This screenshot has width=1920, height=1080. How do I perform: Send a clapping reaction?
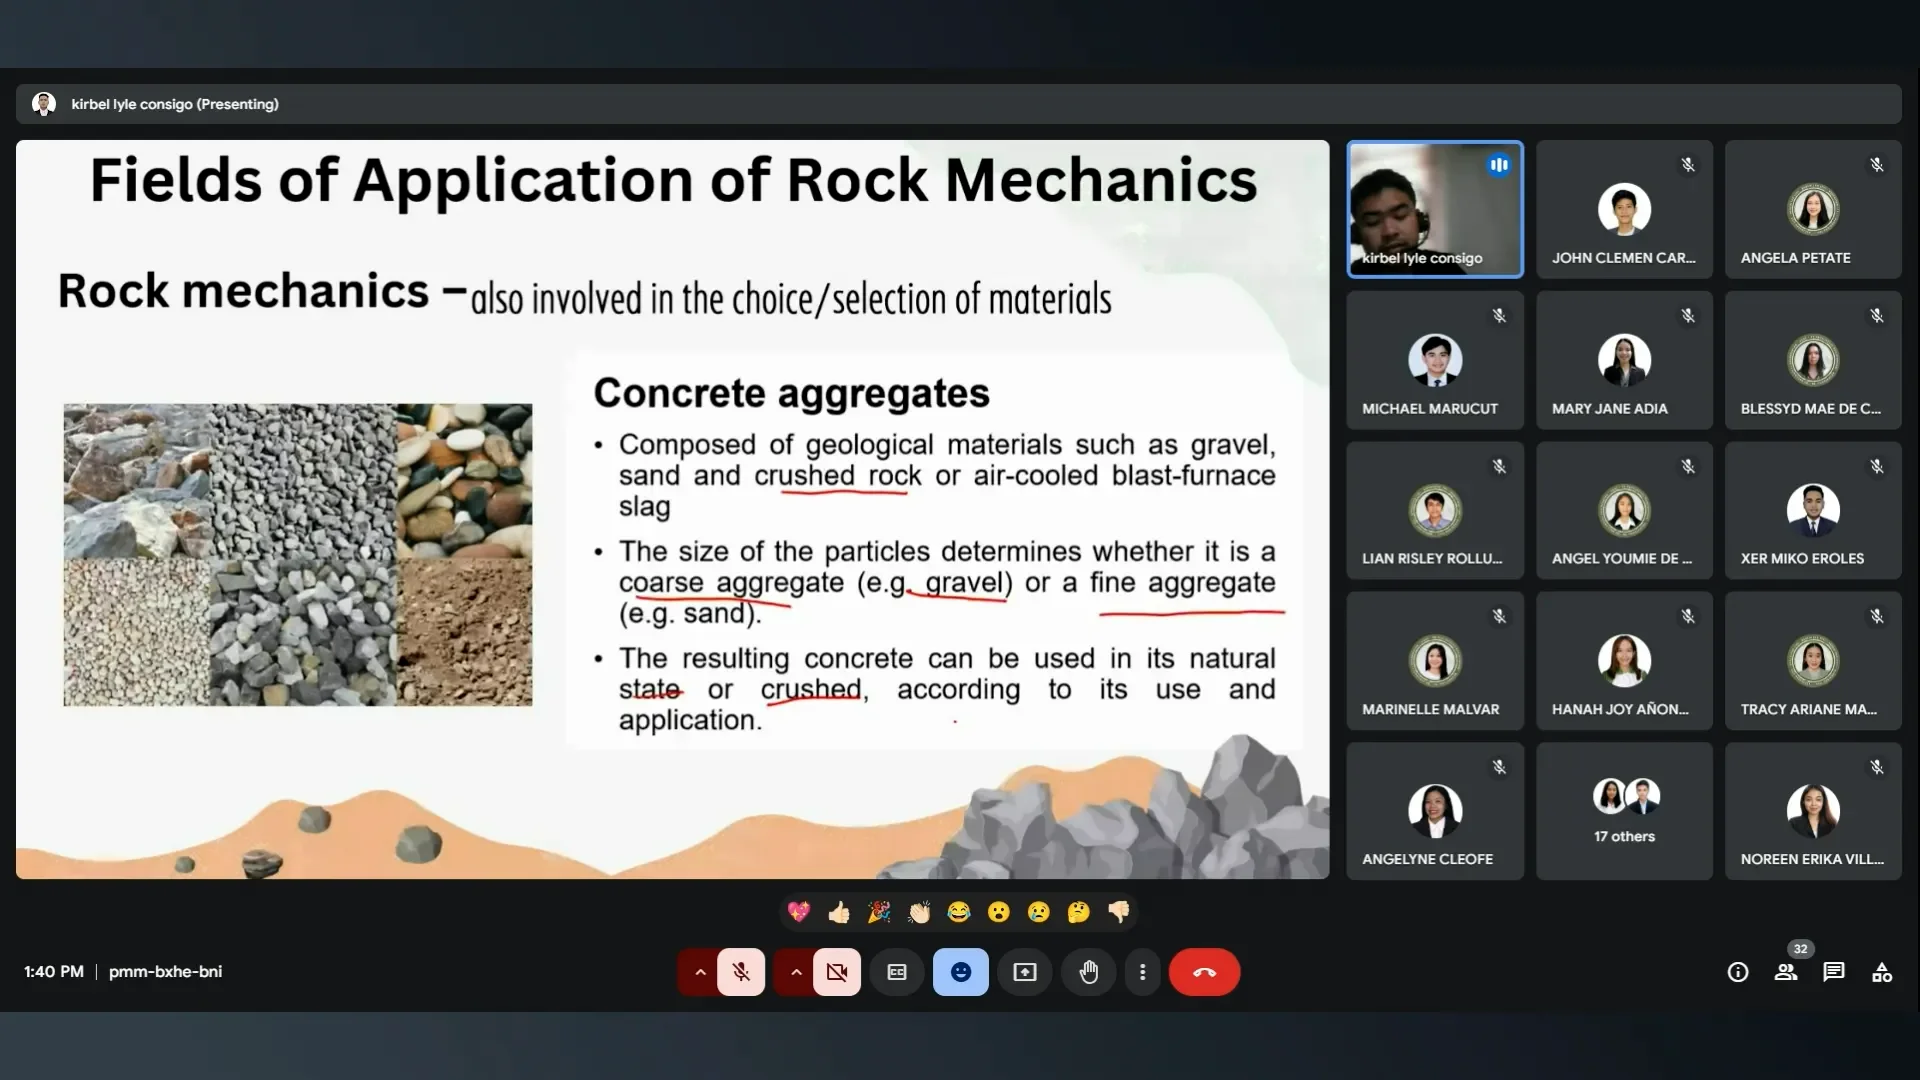[x=919, y=911]
